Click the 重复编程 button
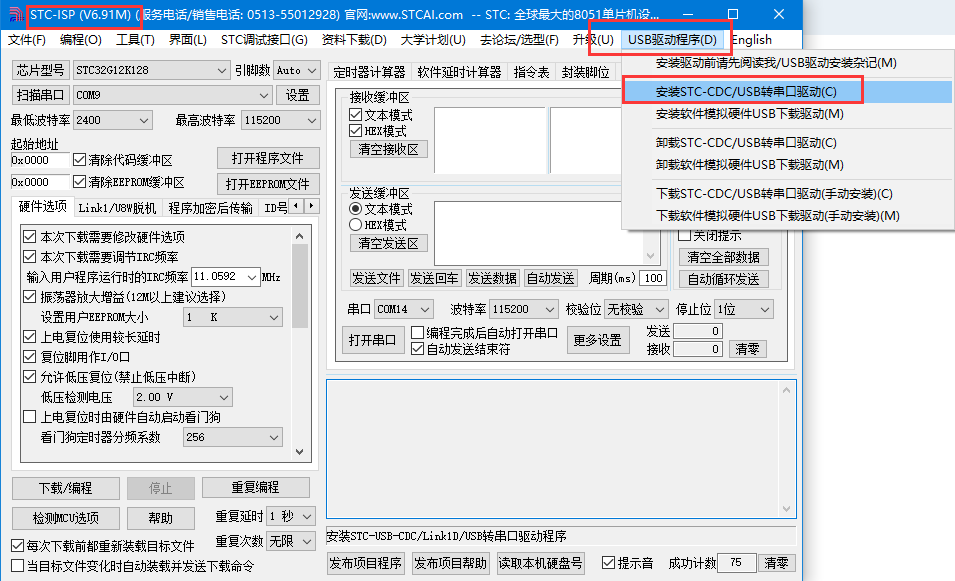This screenshot has width=955, height=581. [256, 488]
